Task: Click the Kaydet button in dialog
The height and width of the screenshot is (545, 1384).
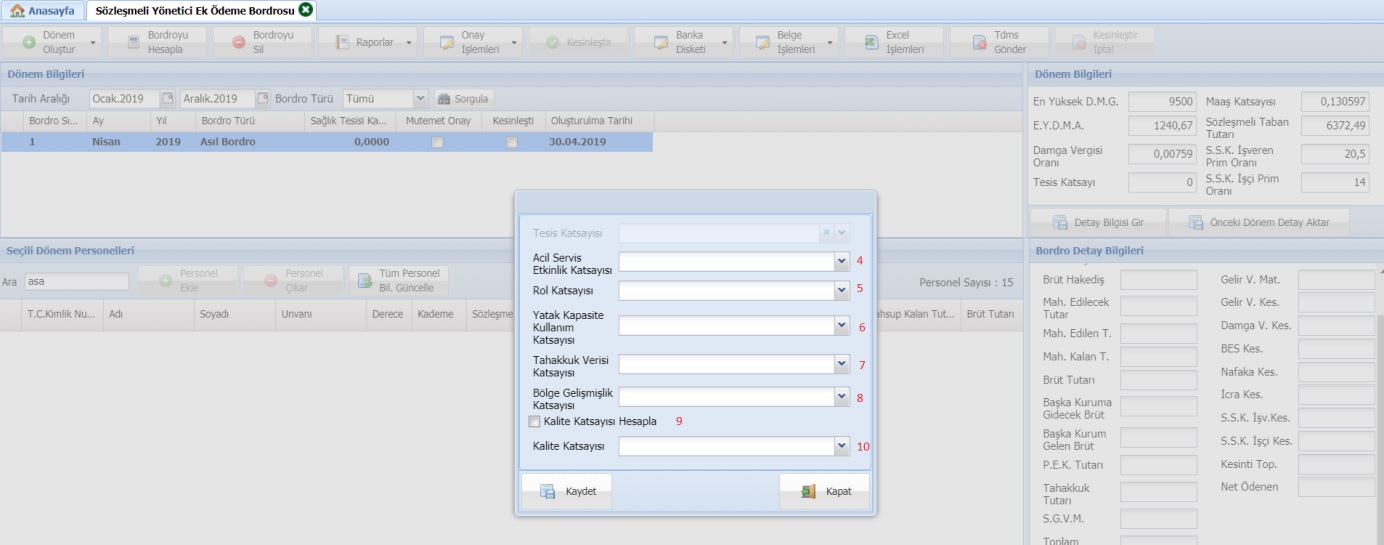Action: (566, 492)
